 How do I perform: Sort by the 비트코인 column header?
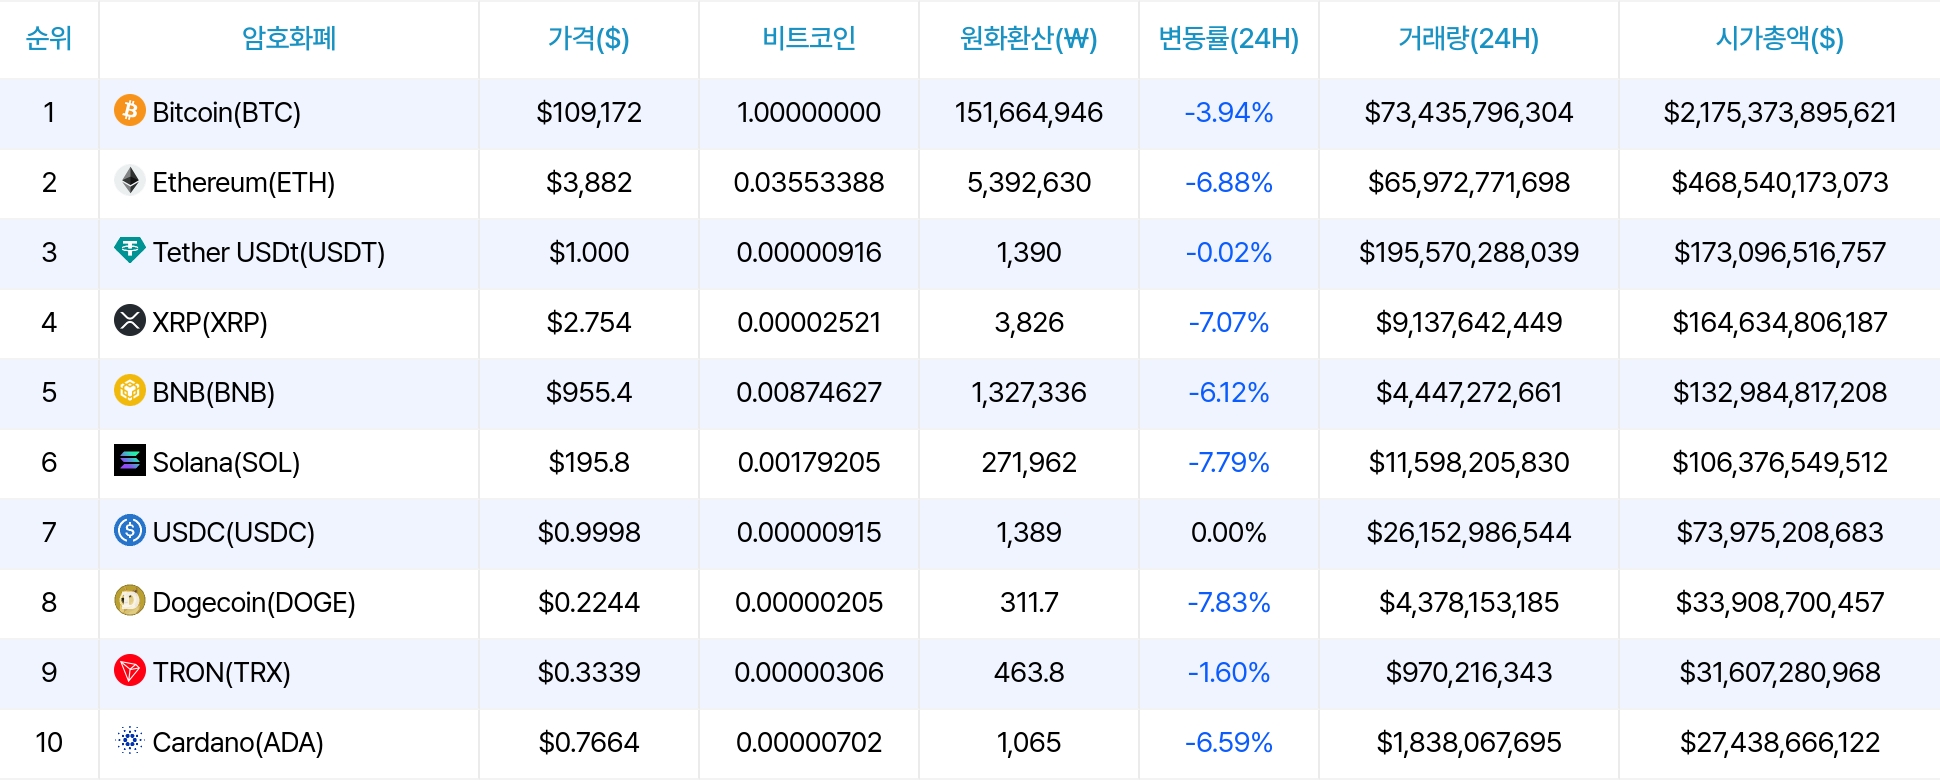click(x=809, y=38)
